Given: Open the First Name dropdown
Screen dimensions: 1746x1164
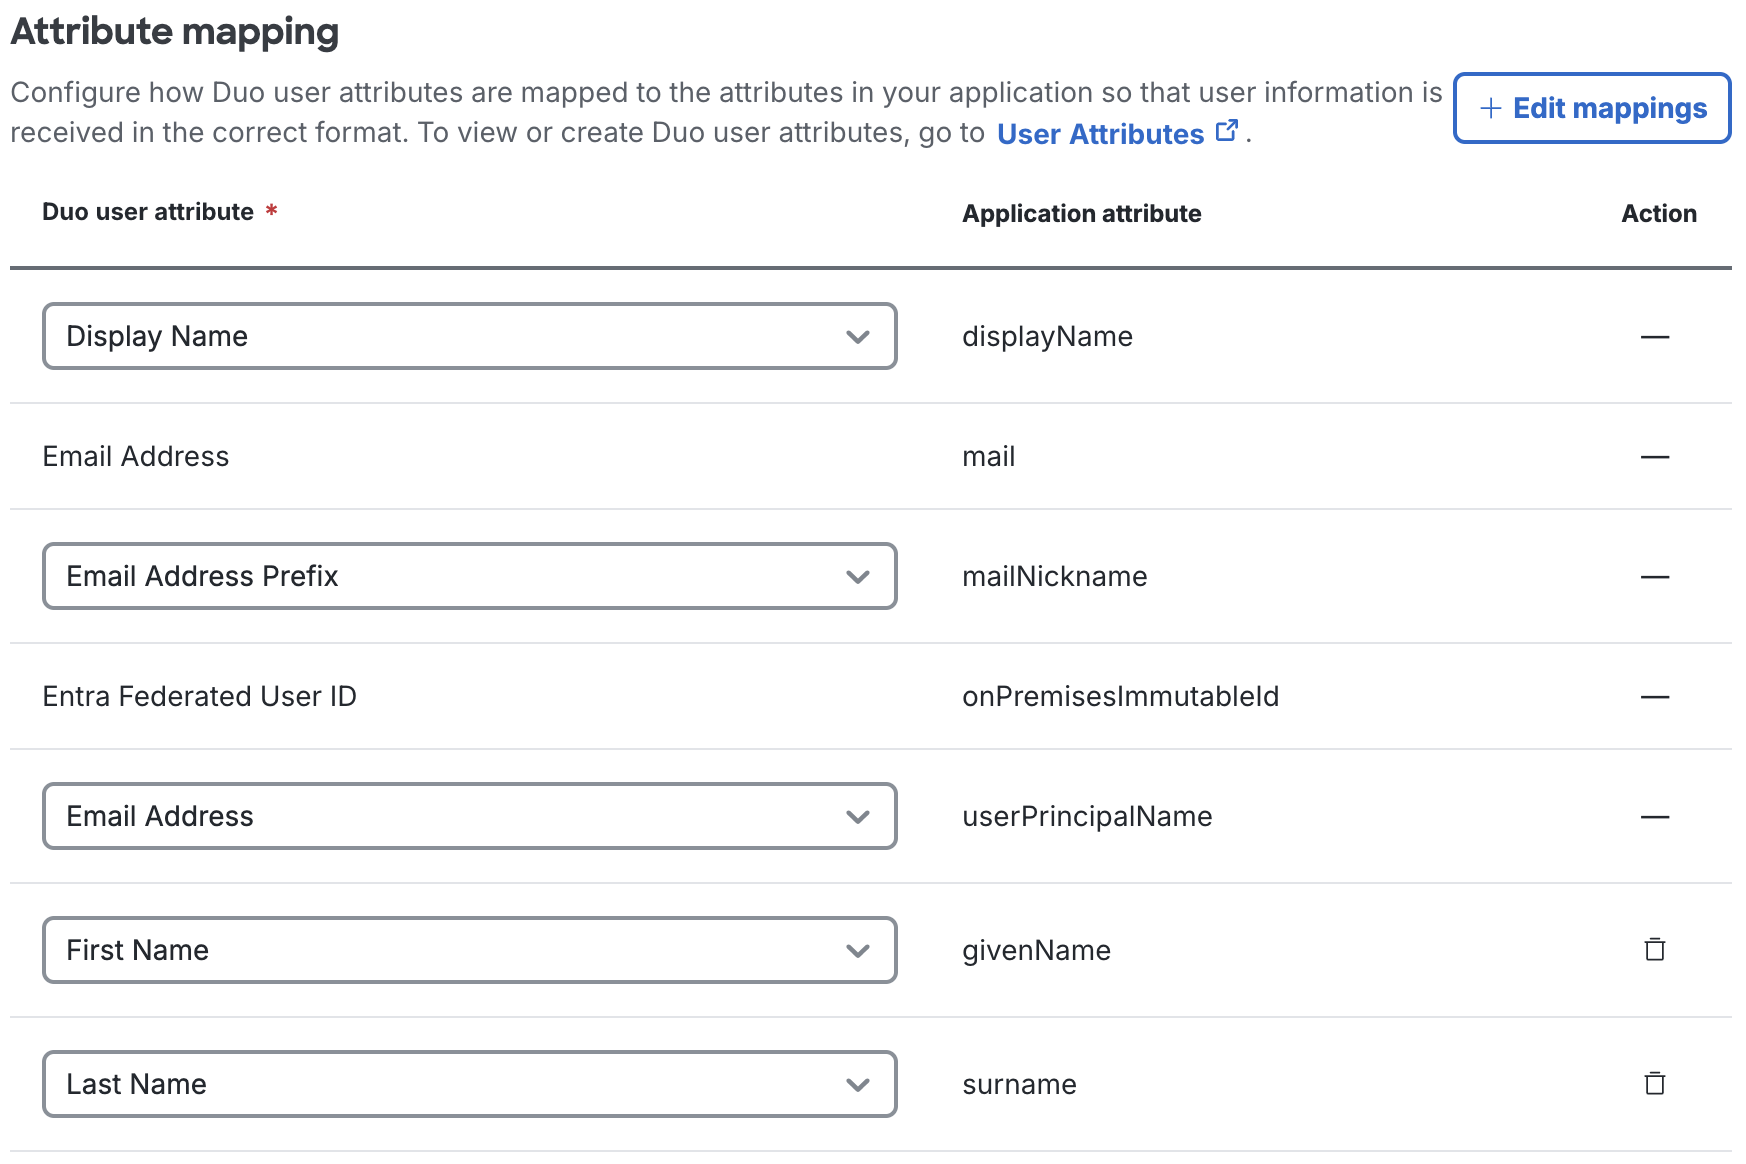Looking at the screenshot, I should (x=470, y=950).
